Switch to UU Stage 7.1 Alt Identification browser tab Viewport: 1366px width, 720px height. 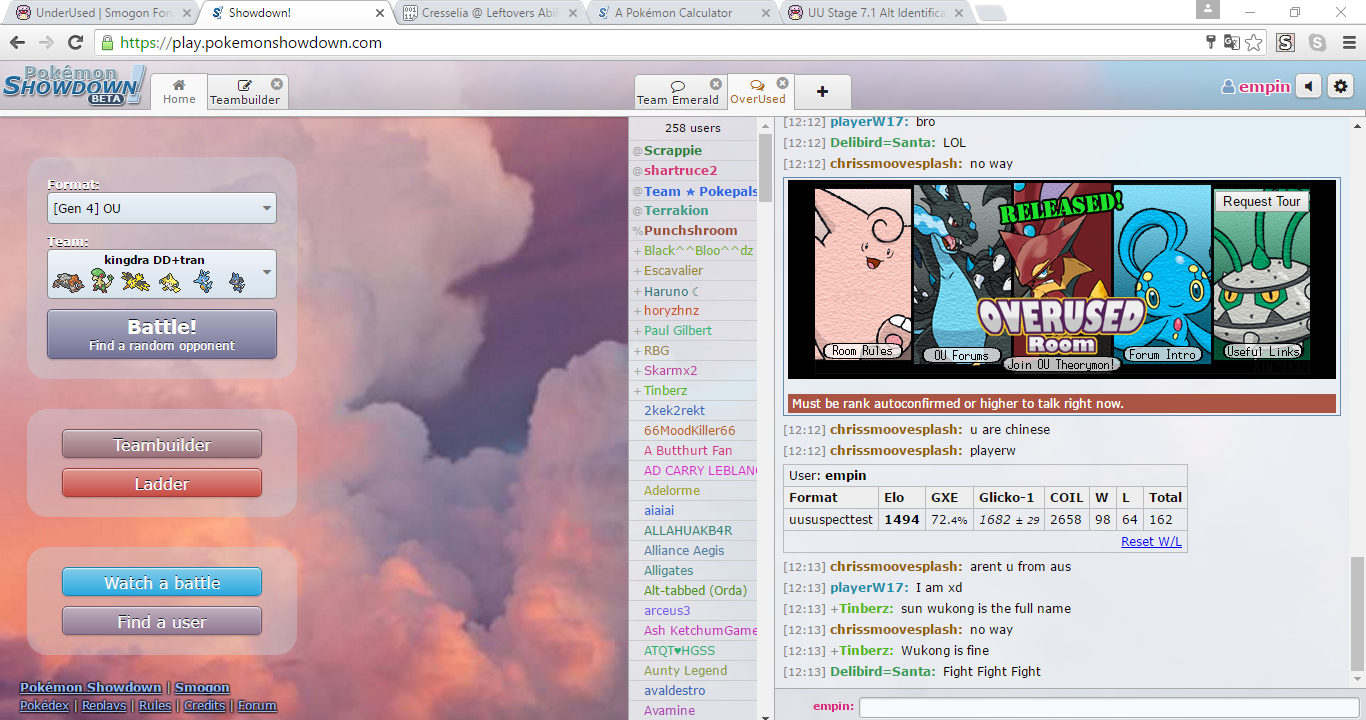[x=876, y=13]
